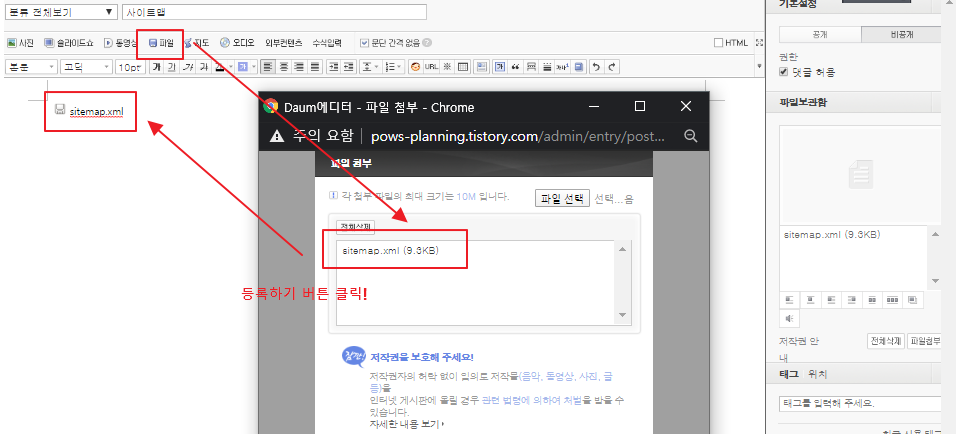This screenshot has height=434, width=958.
Task: Click 파일첨부 in the 파일보관함 panel
Action: tap(924, 341)
